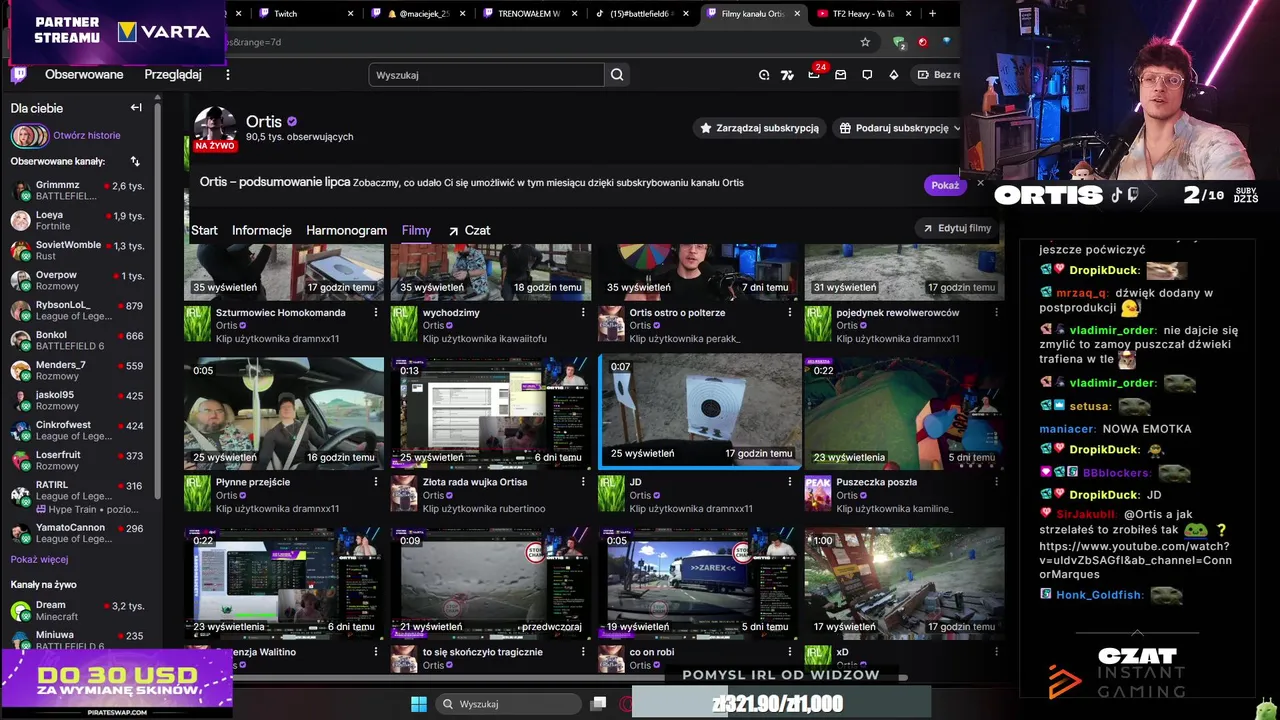Play Puszeczka poszła clip thumbnail
The width and height of the screenshot is (1280, 720).
click(x=905, y=413)
